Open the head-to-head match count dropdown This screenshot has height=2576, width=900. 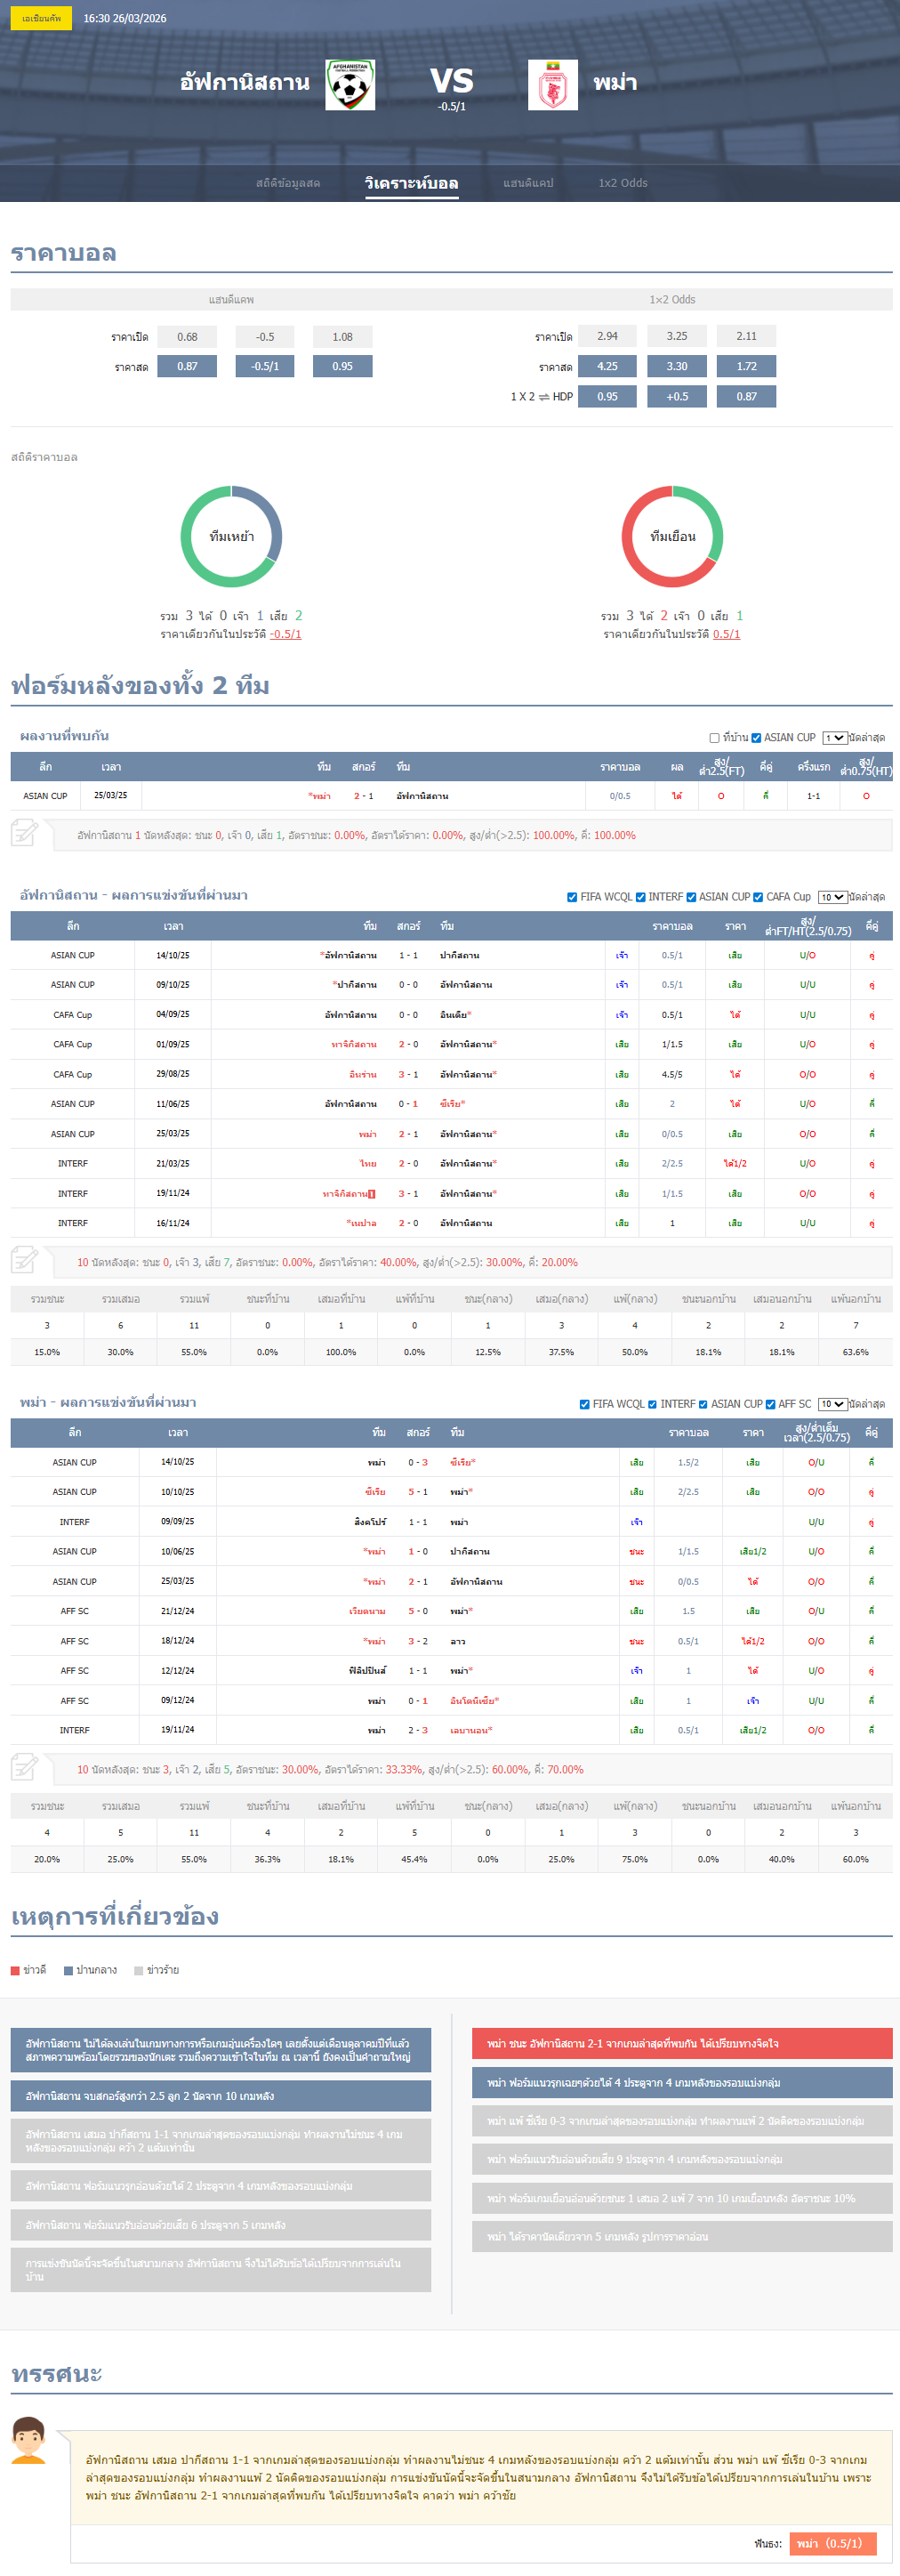tap(834, 738)
